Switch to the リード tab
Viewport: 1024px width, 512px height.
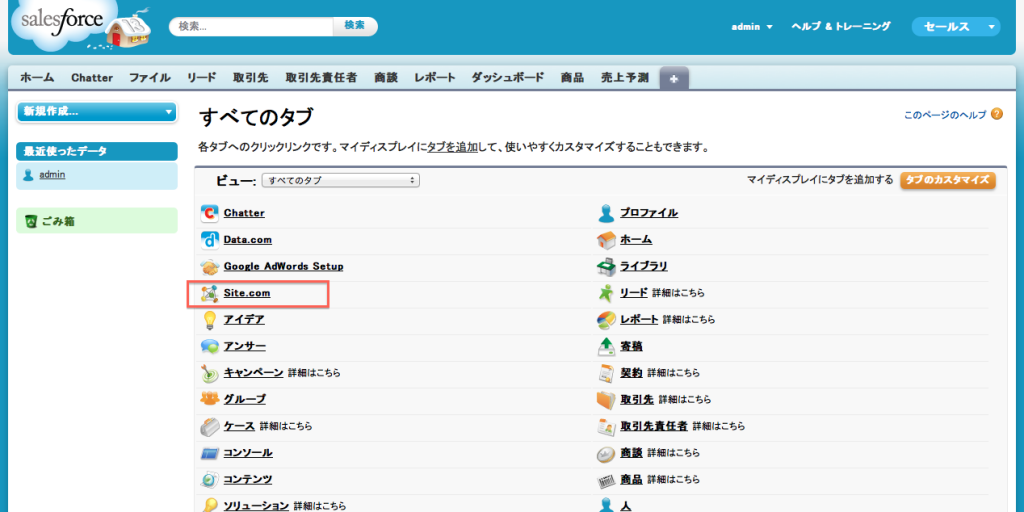[201, 78]
